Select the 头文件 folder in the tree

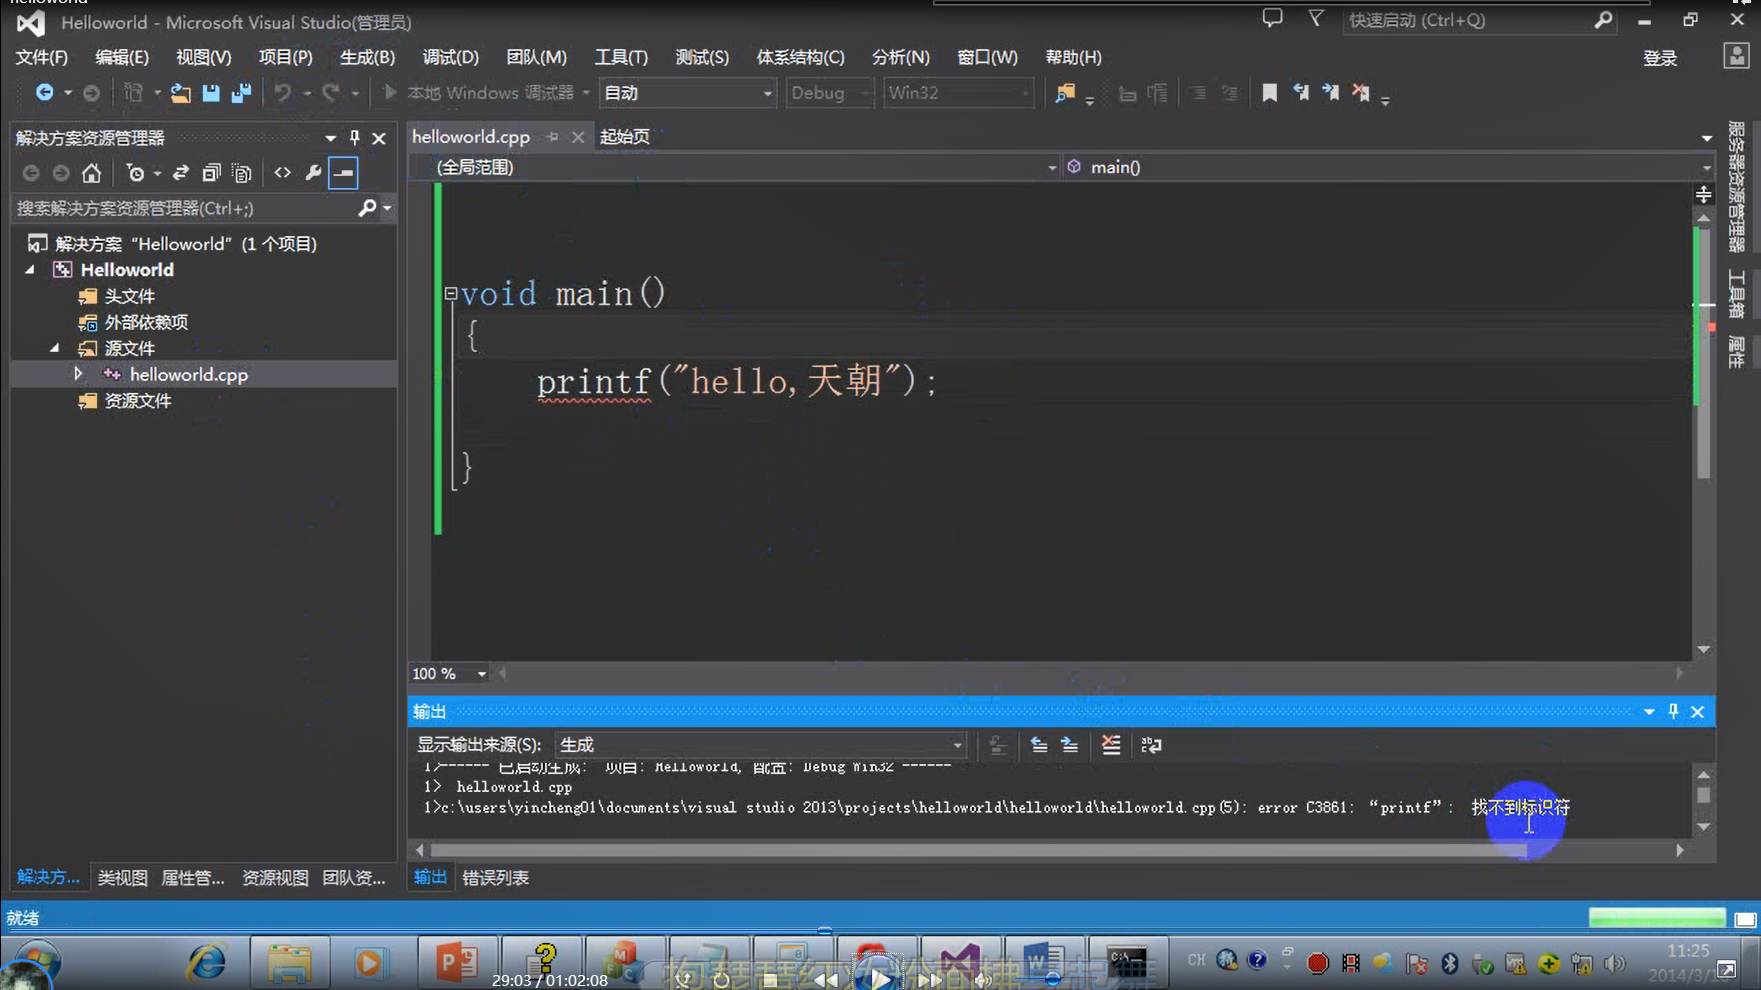click(129, 296)
